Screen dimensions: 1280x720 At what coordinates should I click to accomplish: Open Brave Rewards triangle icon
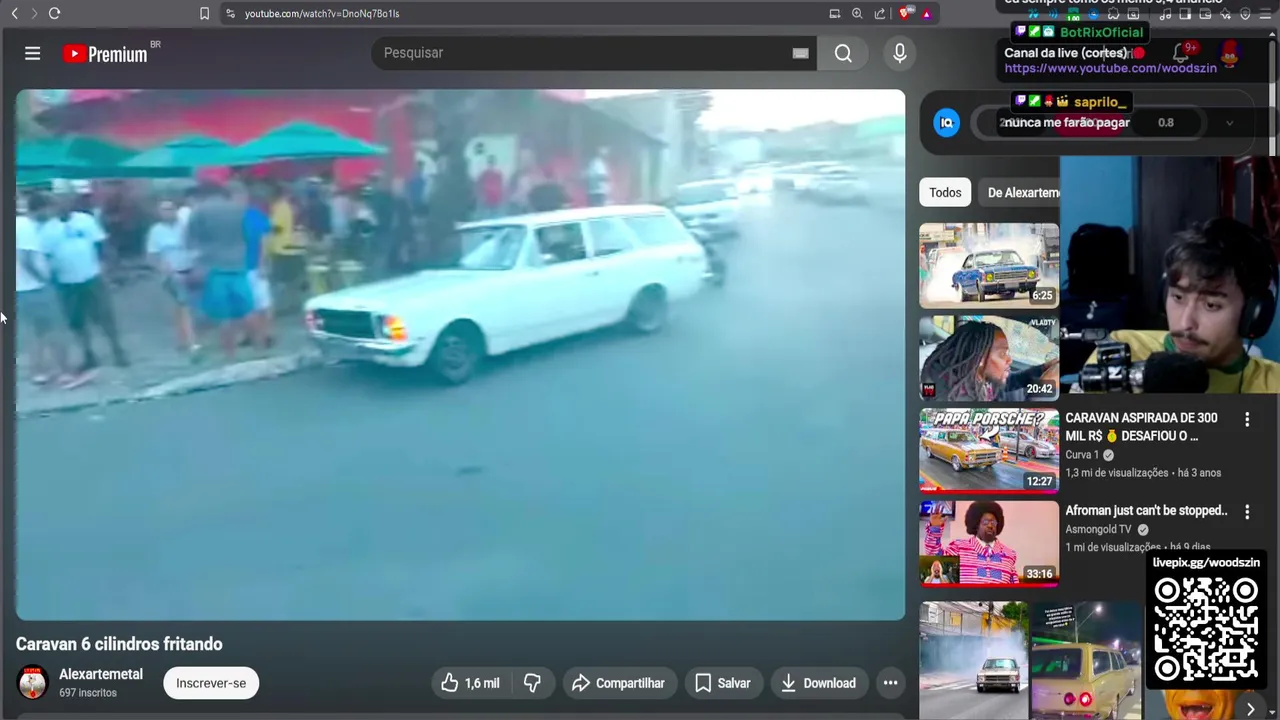pos(926,13)
